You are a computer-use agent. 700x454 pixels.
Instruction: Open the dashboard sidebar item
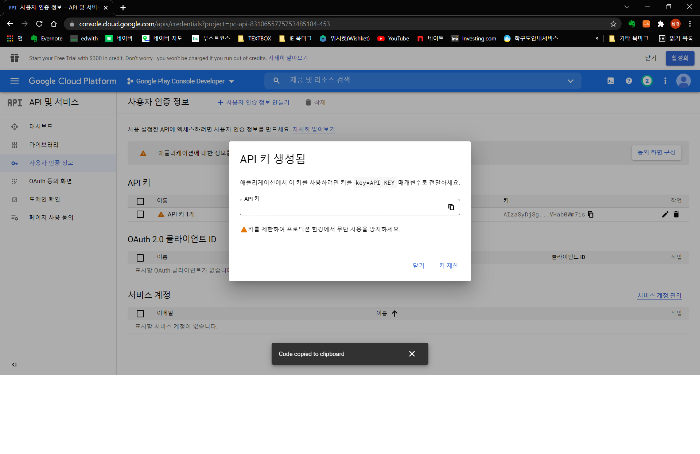(x=58, y=126)
